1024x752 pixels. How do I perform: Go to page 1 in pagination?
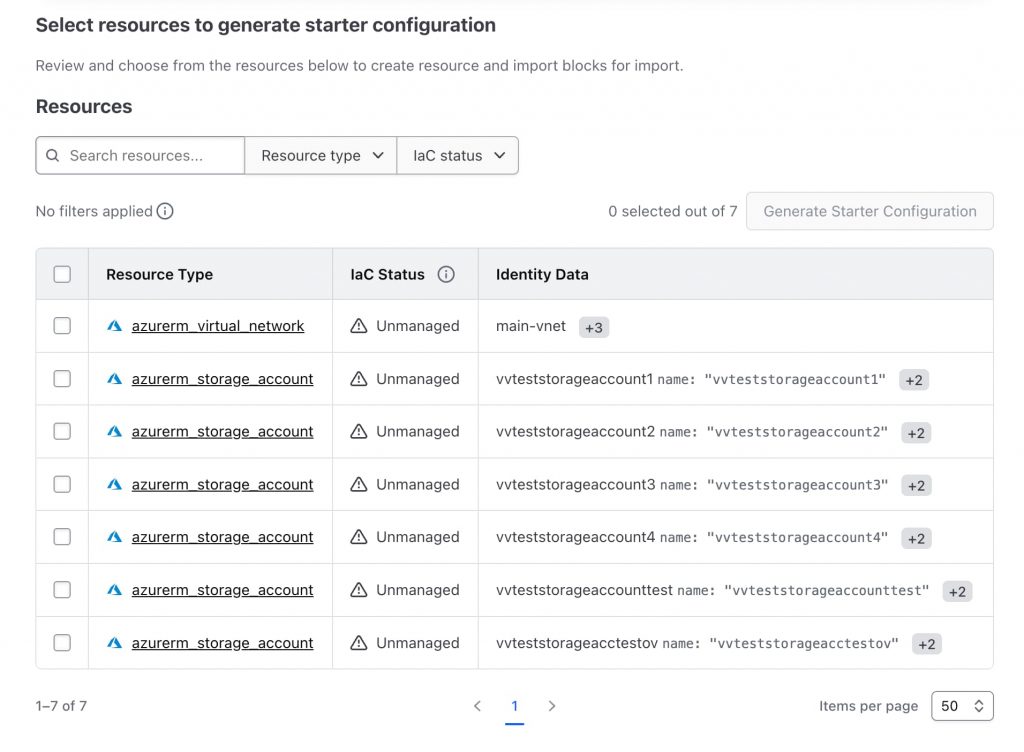pos(515,706)
